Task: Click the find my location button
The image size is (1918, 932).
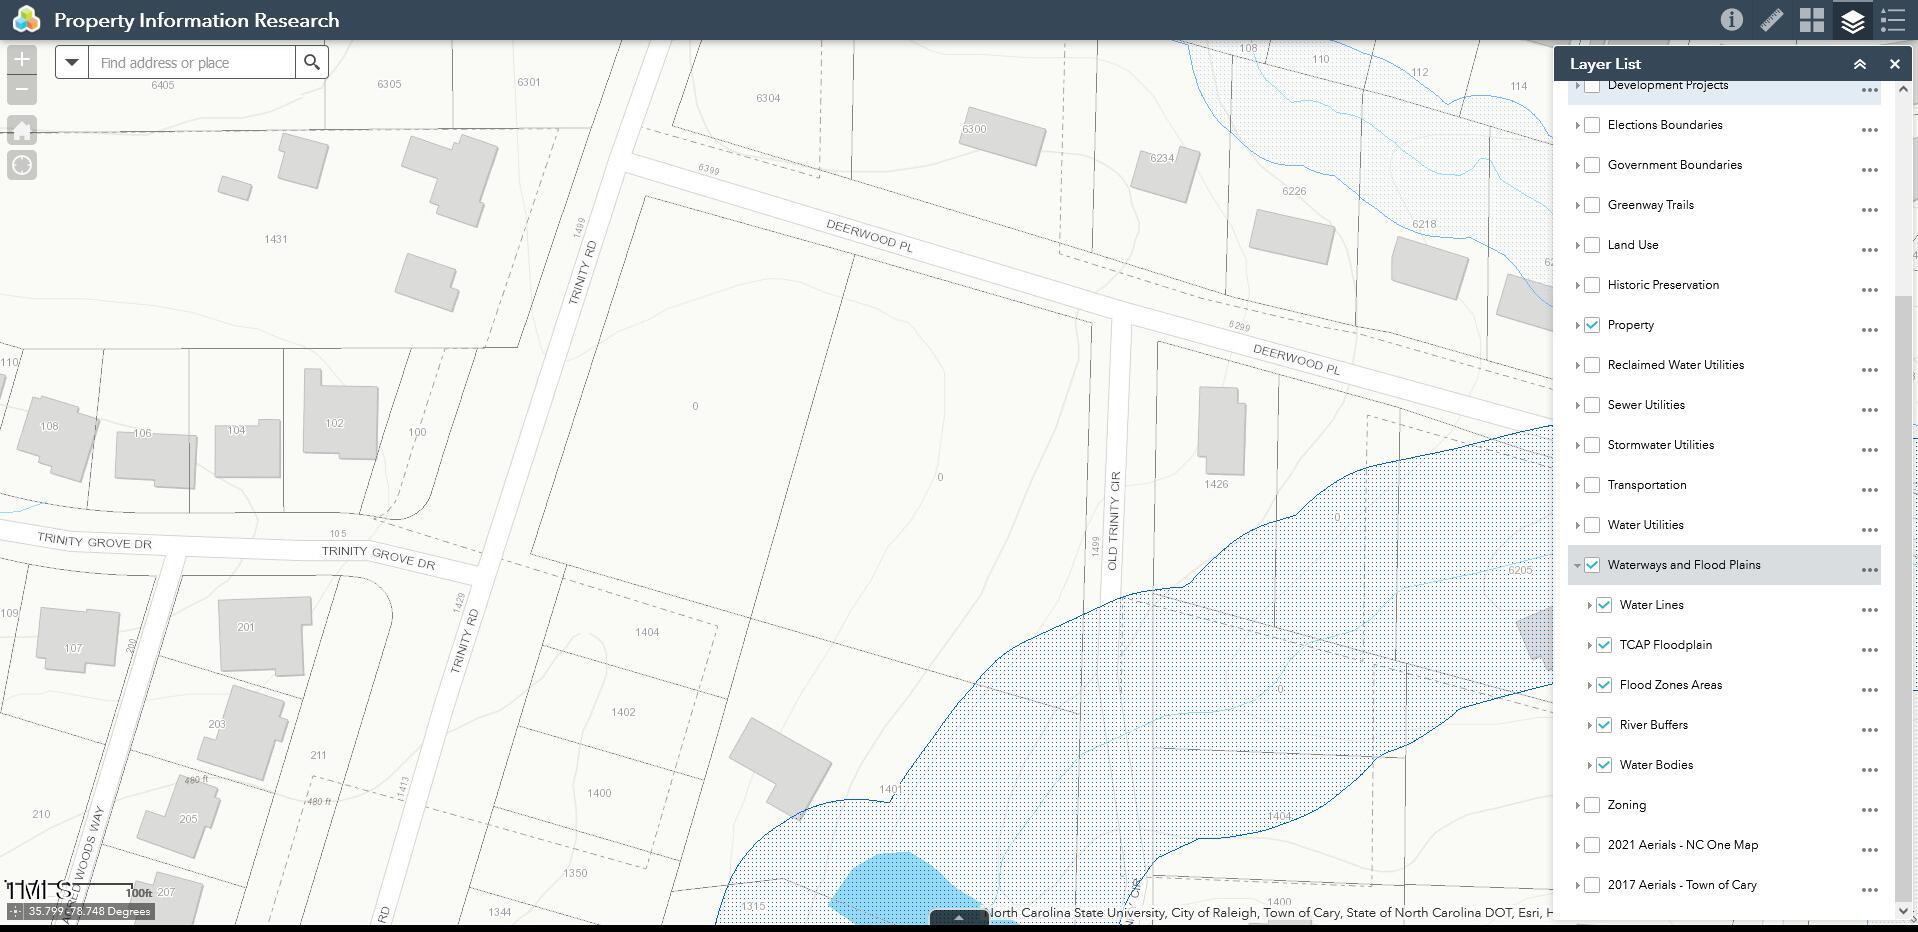Action: click(22, 165)
